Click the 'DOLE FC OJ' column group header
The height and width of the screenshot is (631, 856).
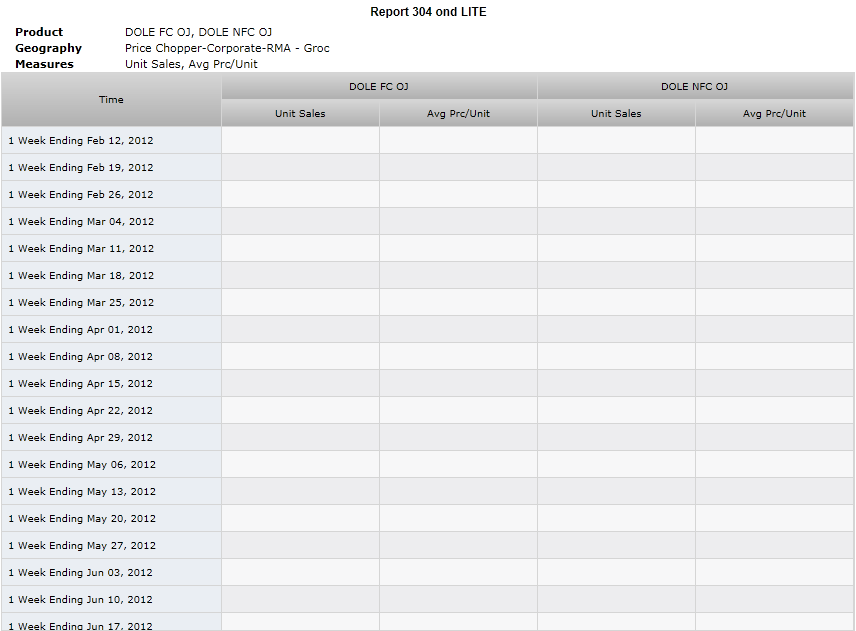coord(379,86)
